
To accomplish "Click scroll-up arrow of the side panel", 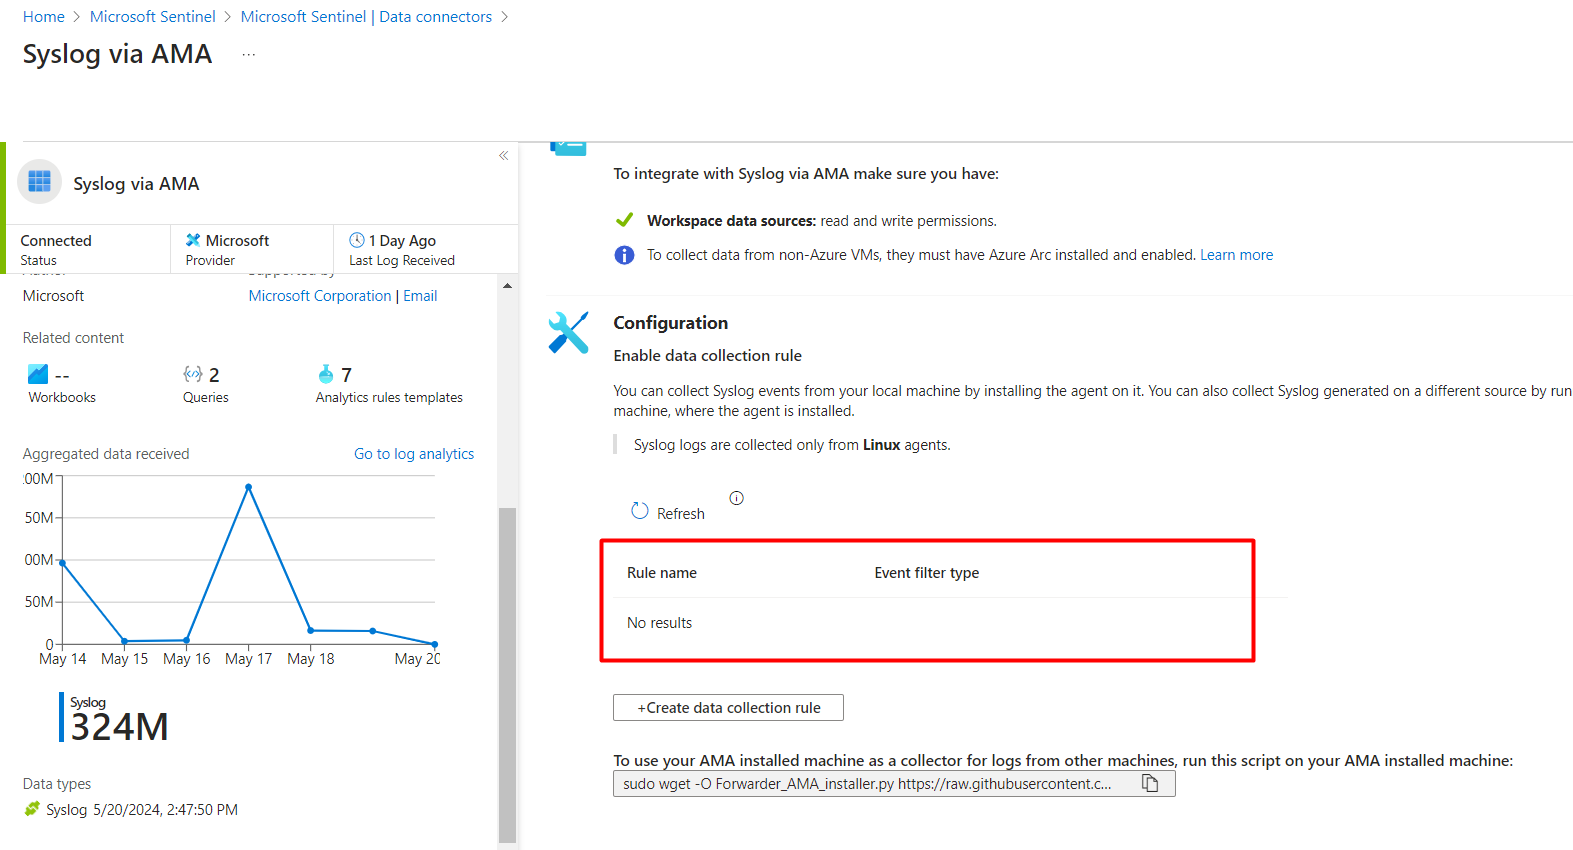I will [x=508, y=286].
